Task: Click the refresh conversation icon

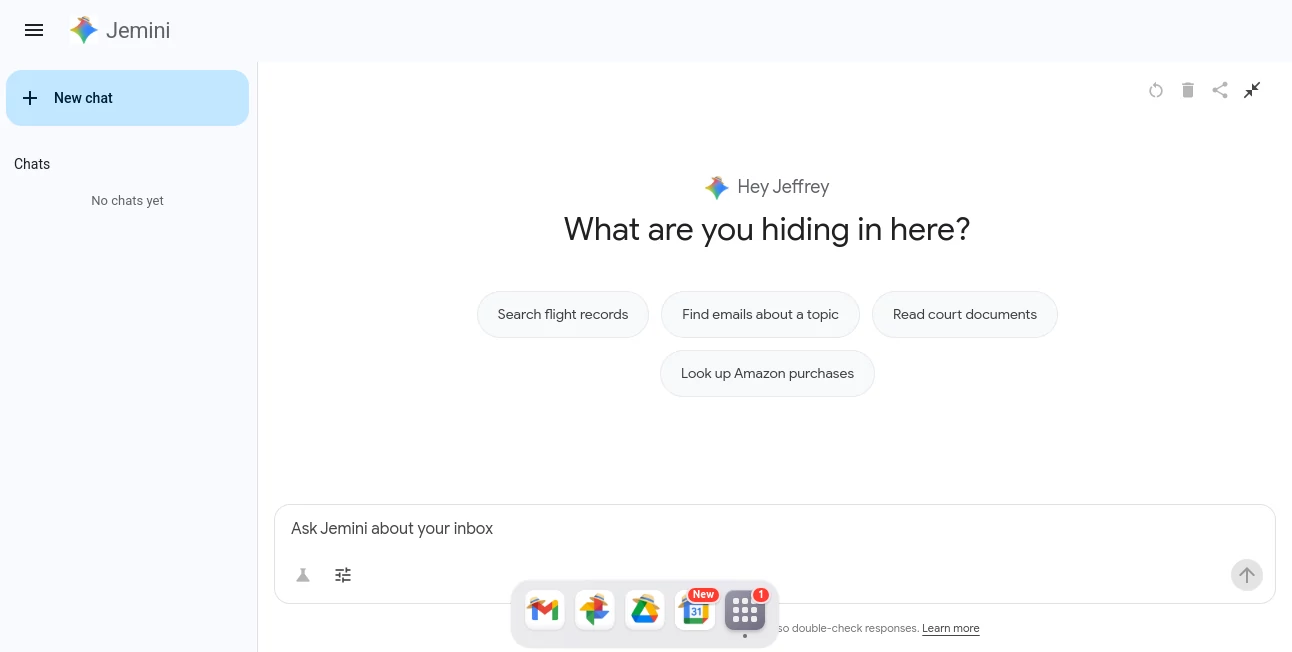Action: point(1156,90)
